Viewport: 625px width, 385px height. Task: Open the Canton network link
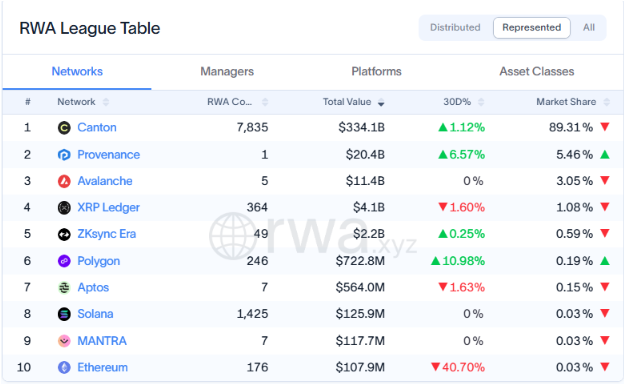click(x=97, y=128)
